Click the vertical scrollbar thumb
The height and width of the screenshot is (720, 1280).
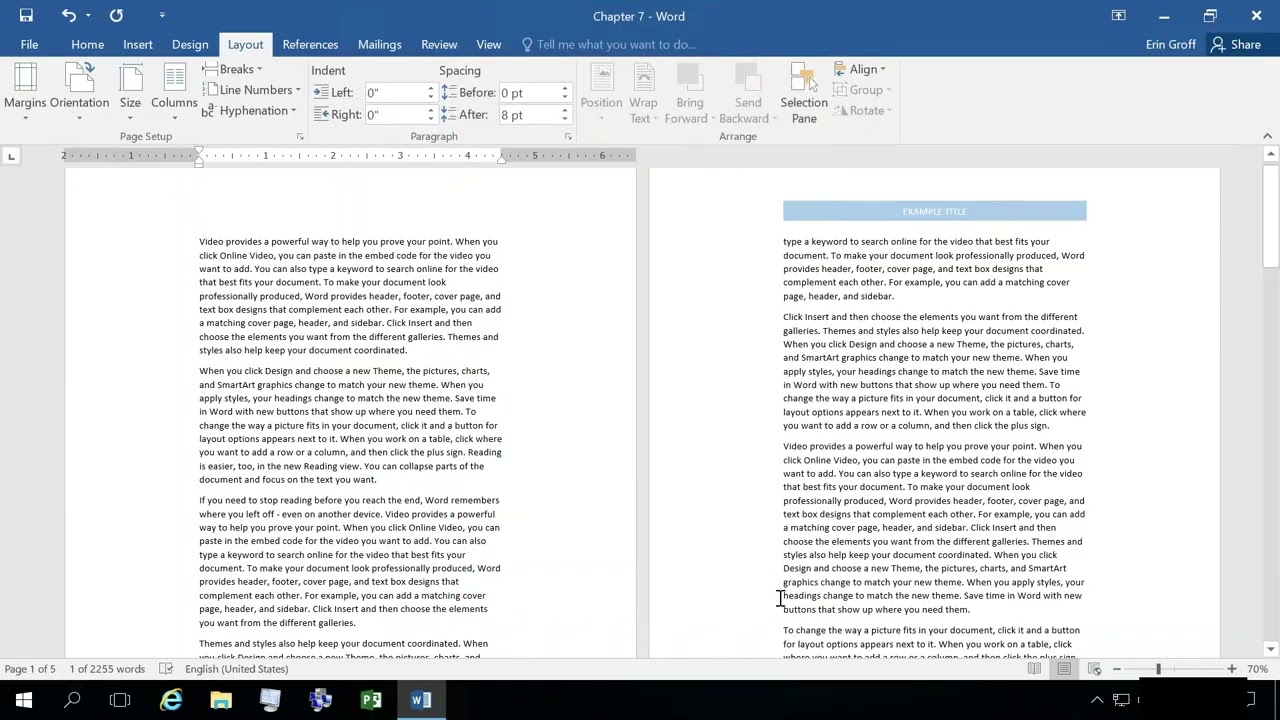[1270, 218]
